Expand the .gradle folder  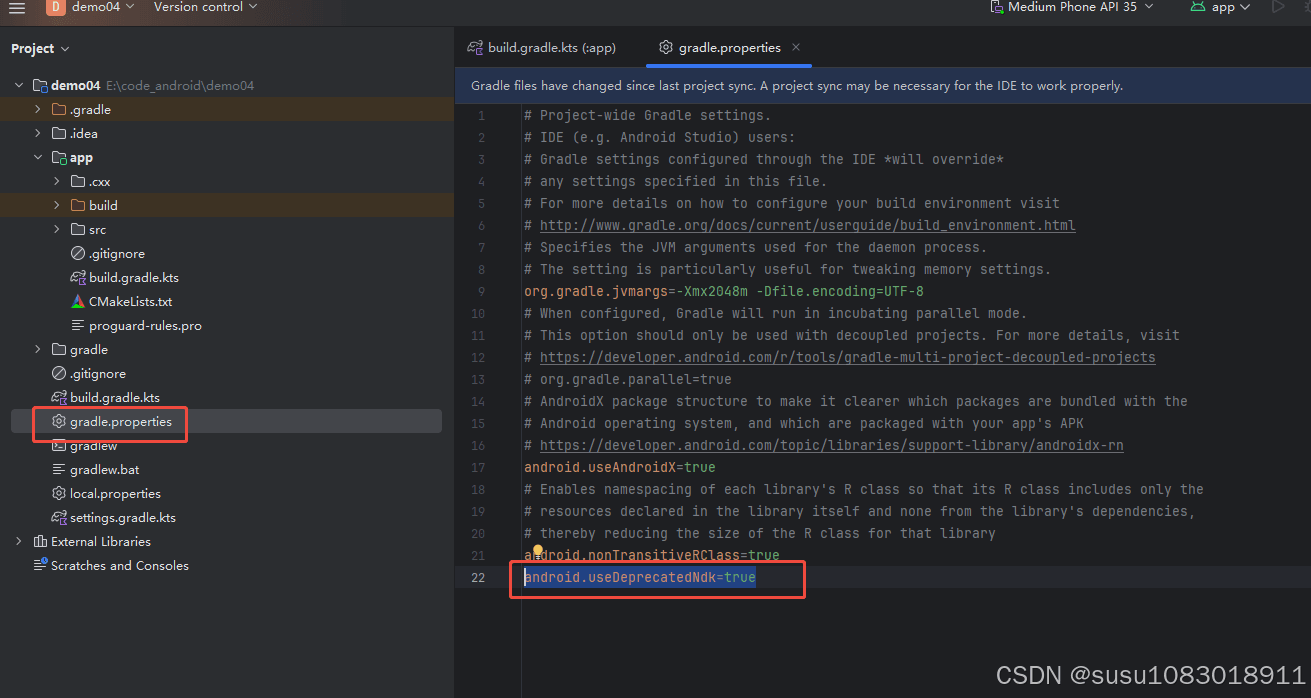pos(38,109)
